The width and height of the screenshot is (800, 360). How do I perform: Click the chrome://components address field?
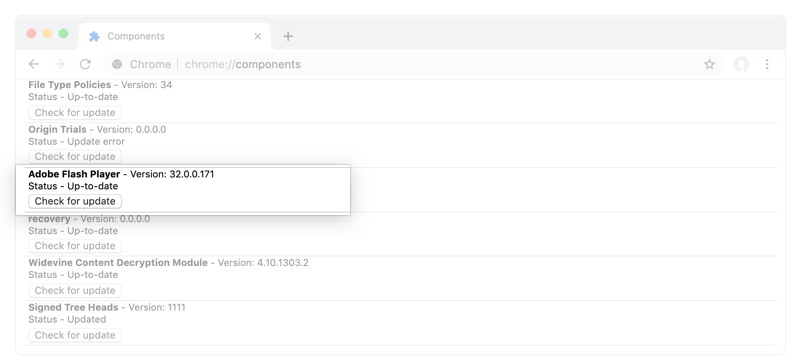coord(413,64)
